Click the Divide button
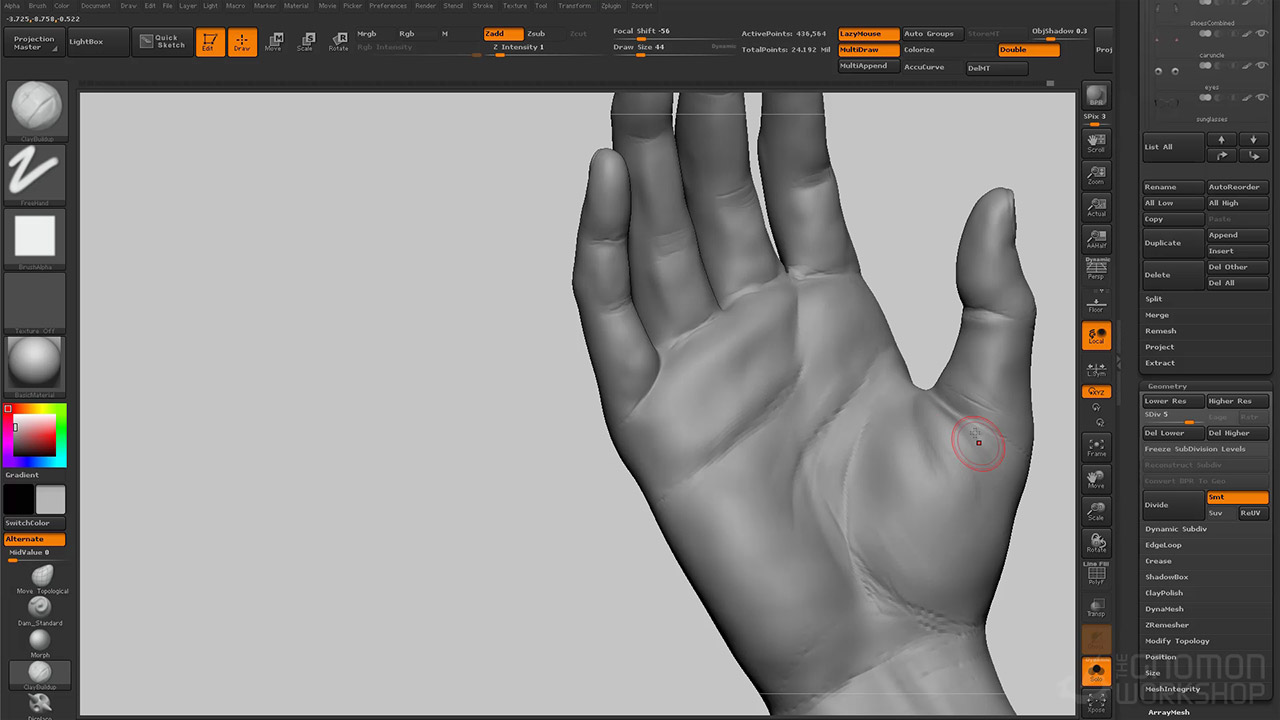1280x720 pixels. click(1172, 505)
